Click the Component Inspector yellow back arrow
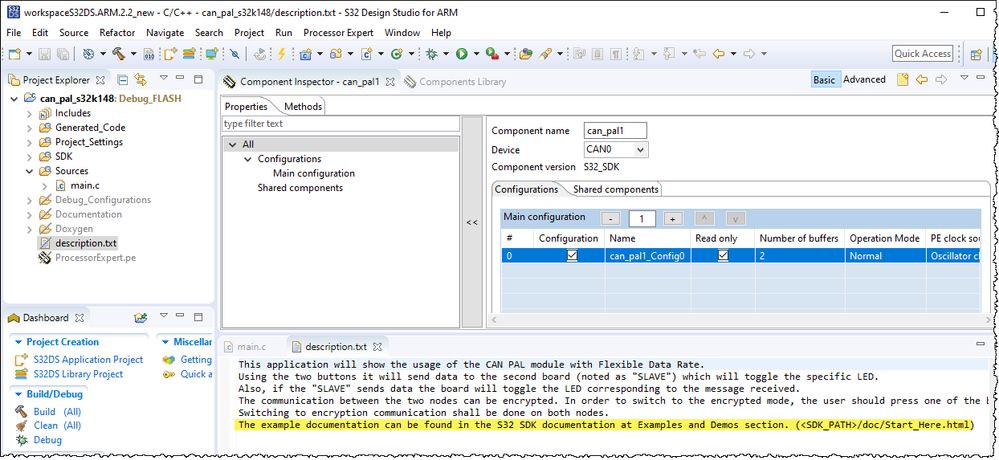The height and width of the screenshot is (460, 999). click(921, 80)
